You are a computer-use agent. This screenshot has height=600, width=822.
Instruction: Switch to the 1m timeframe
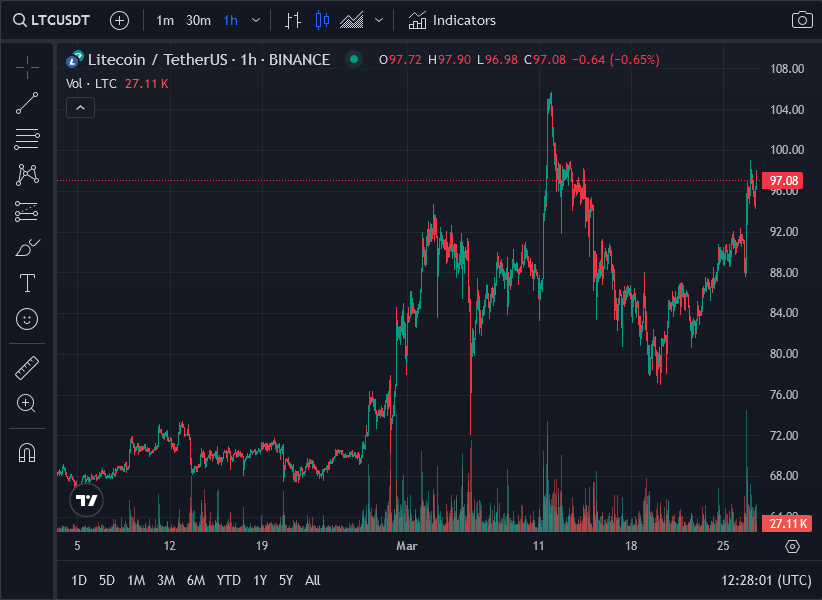[x=165, y=20]
